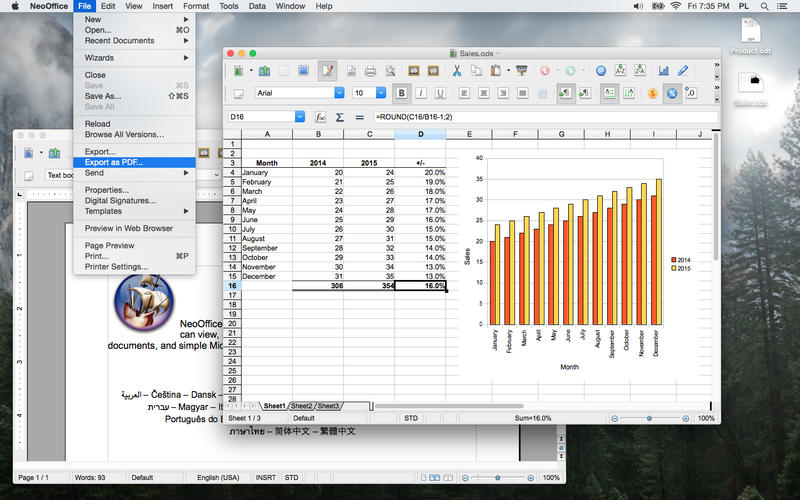Choose Save As... from File menu

click(134, 96)
